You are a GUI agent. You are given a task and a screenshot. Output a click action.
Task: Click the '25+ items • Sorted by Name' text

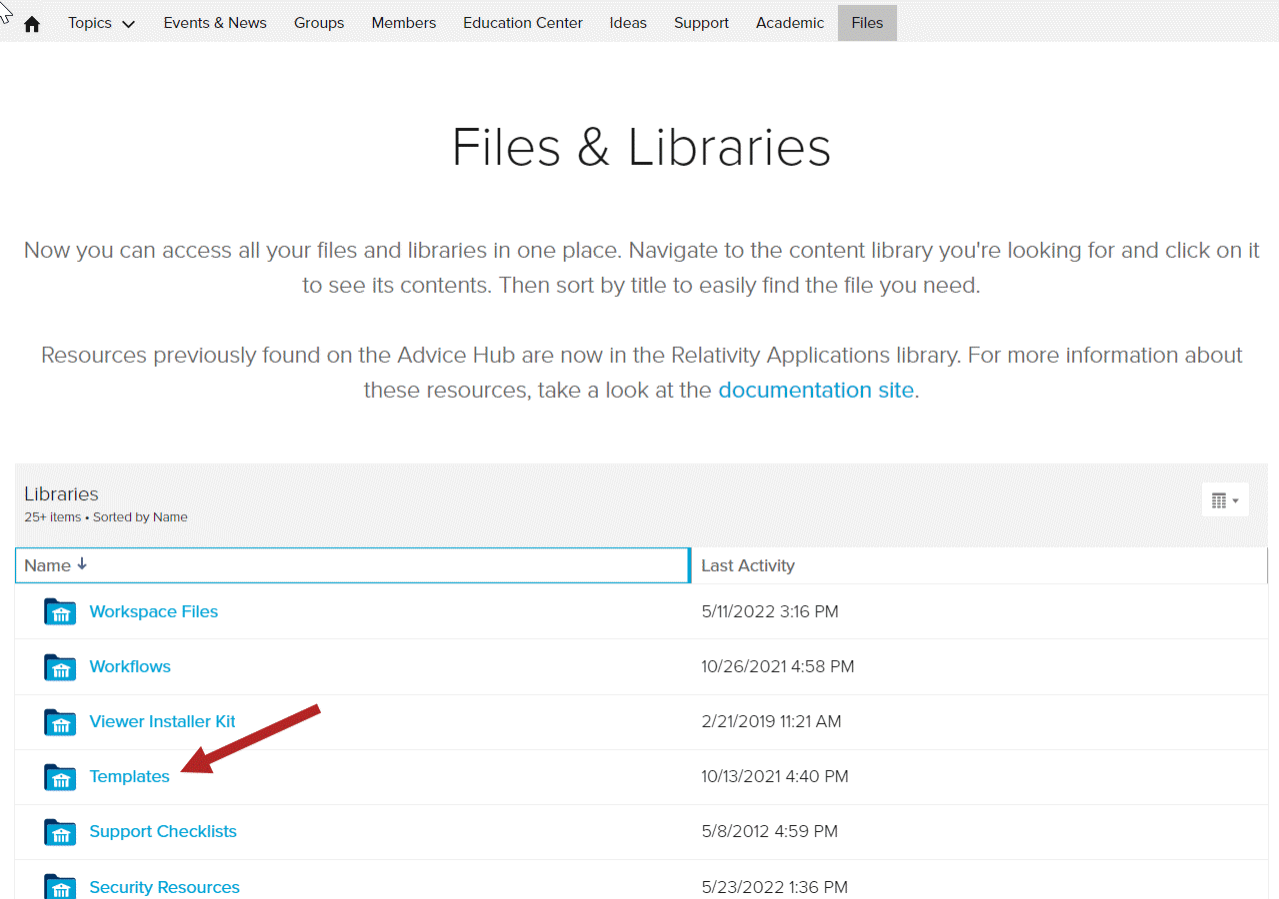tap(106, 517)
